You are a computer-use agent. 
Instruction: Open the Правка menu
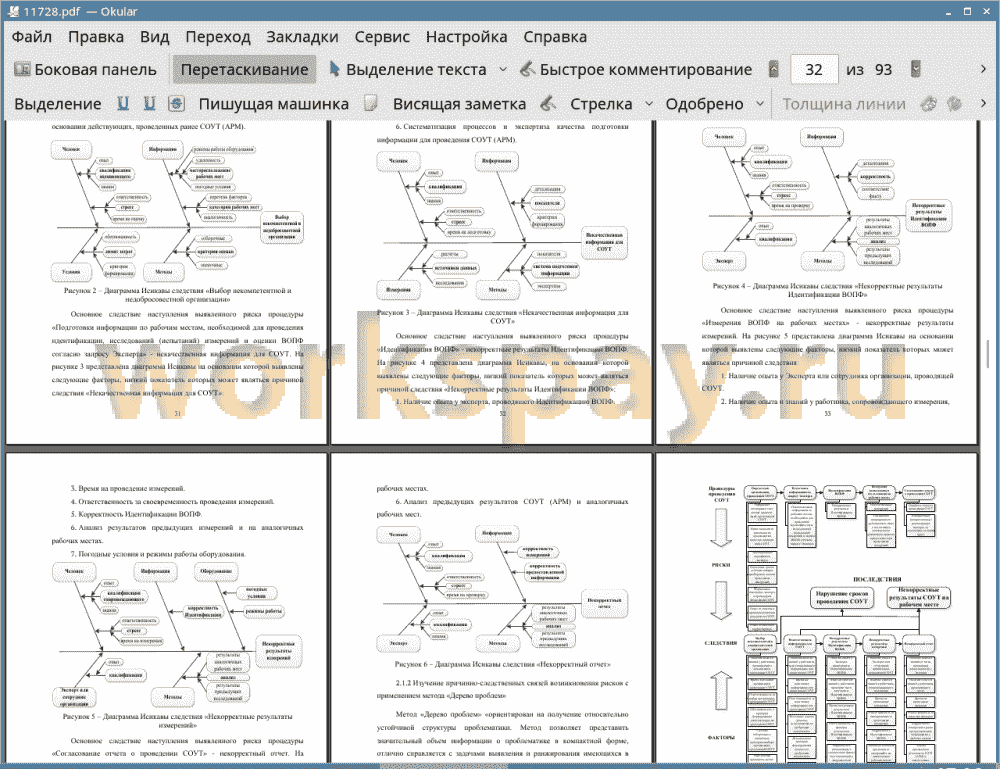tap(96, 37)
